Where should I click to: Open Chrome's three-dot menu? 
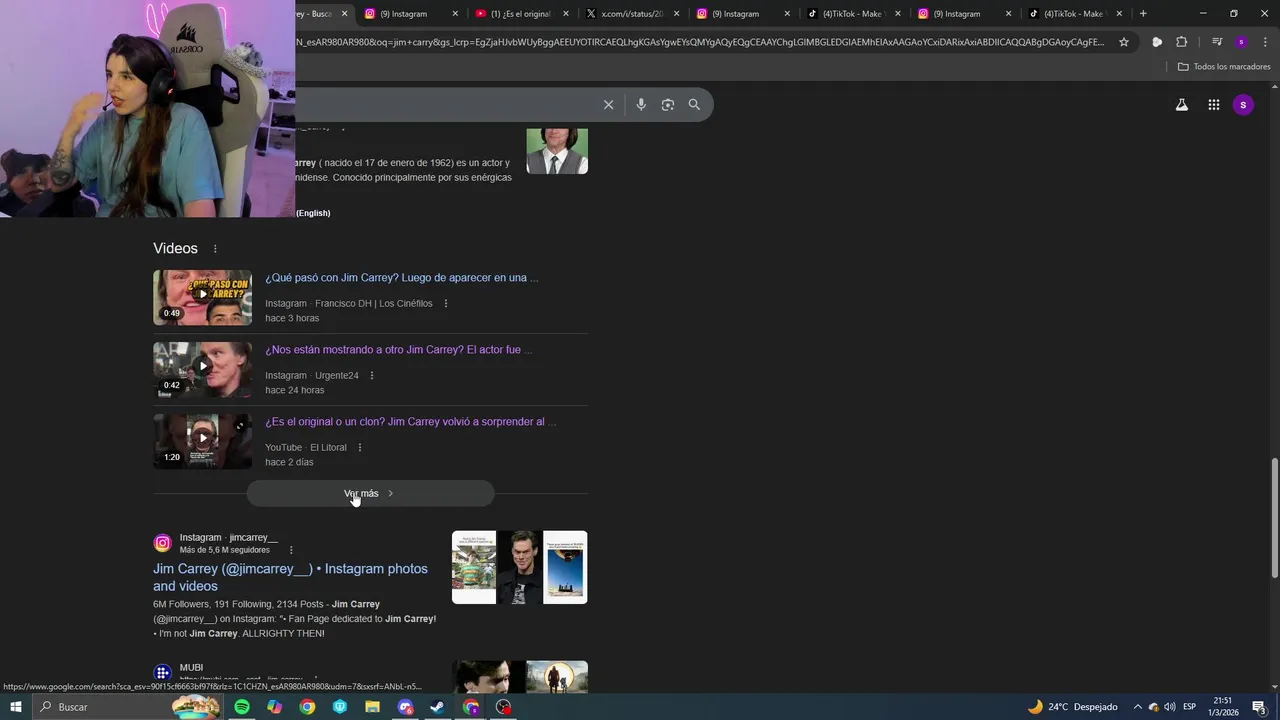1265,42
